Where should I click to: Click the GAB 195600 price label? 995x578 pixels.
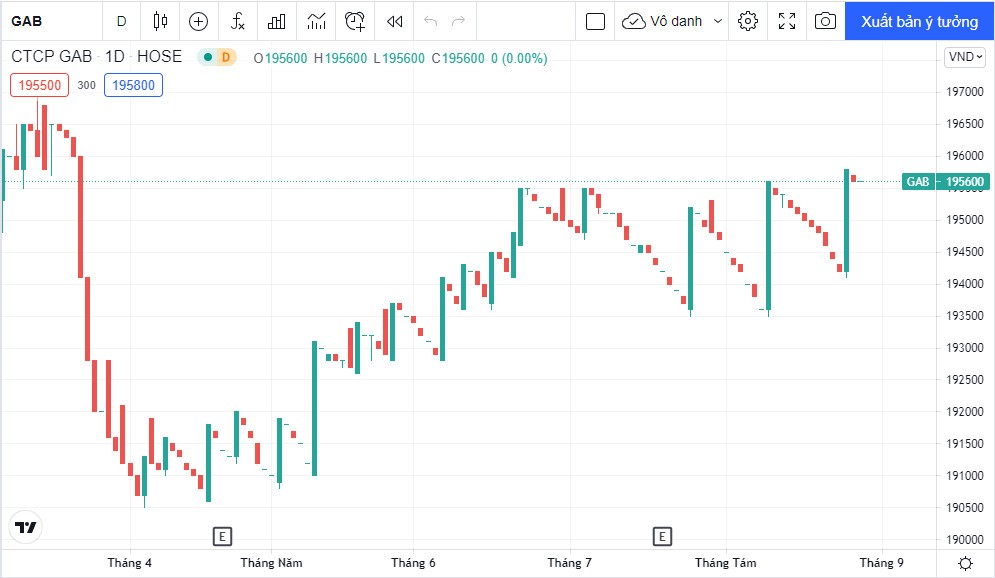946,181
